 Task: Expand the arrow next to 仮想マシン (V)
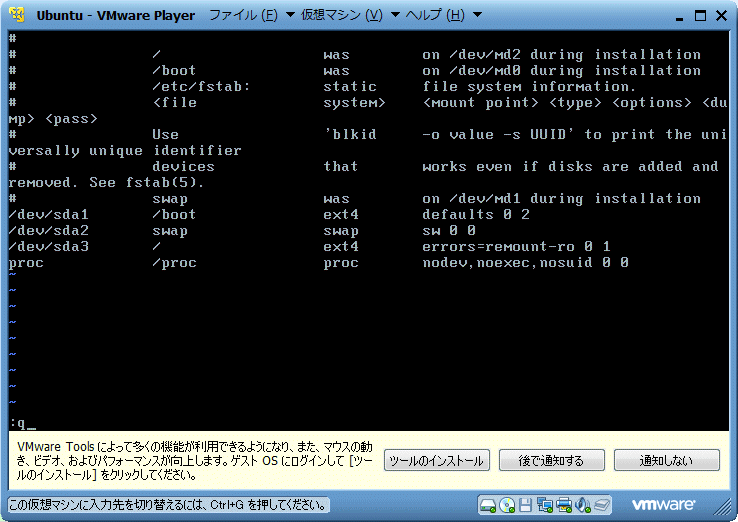pyautogui.click(x=394, y=15)
